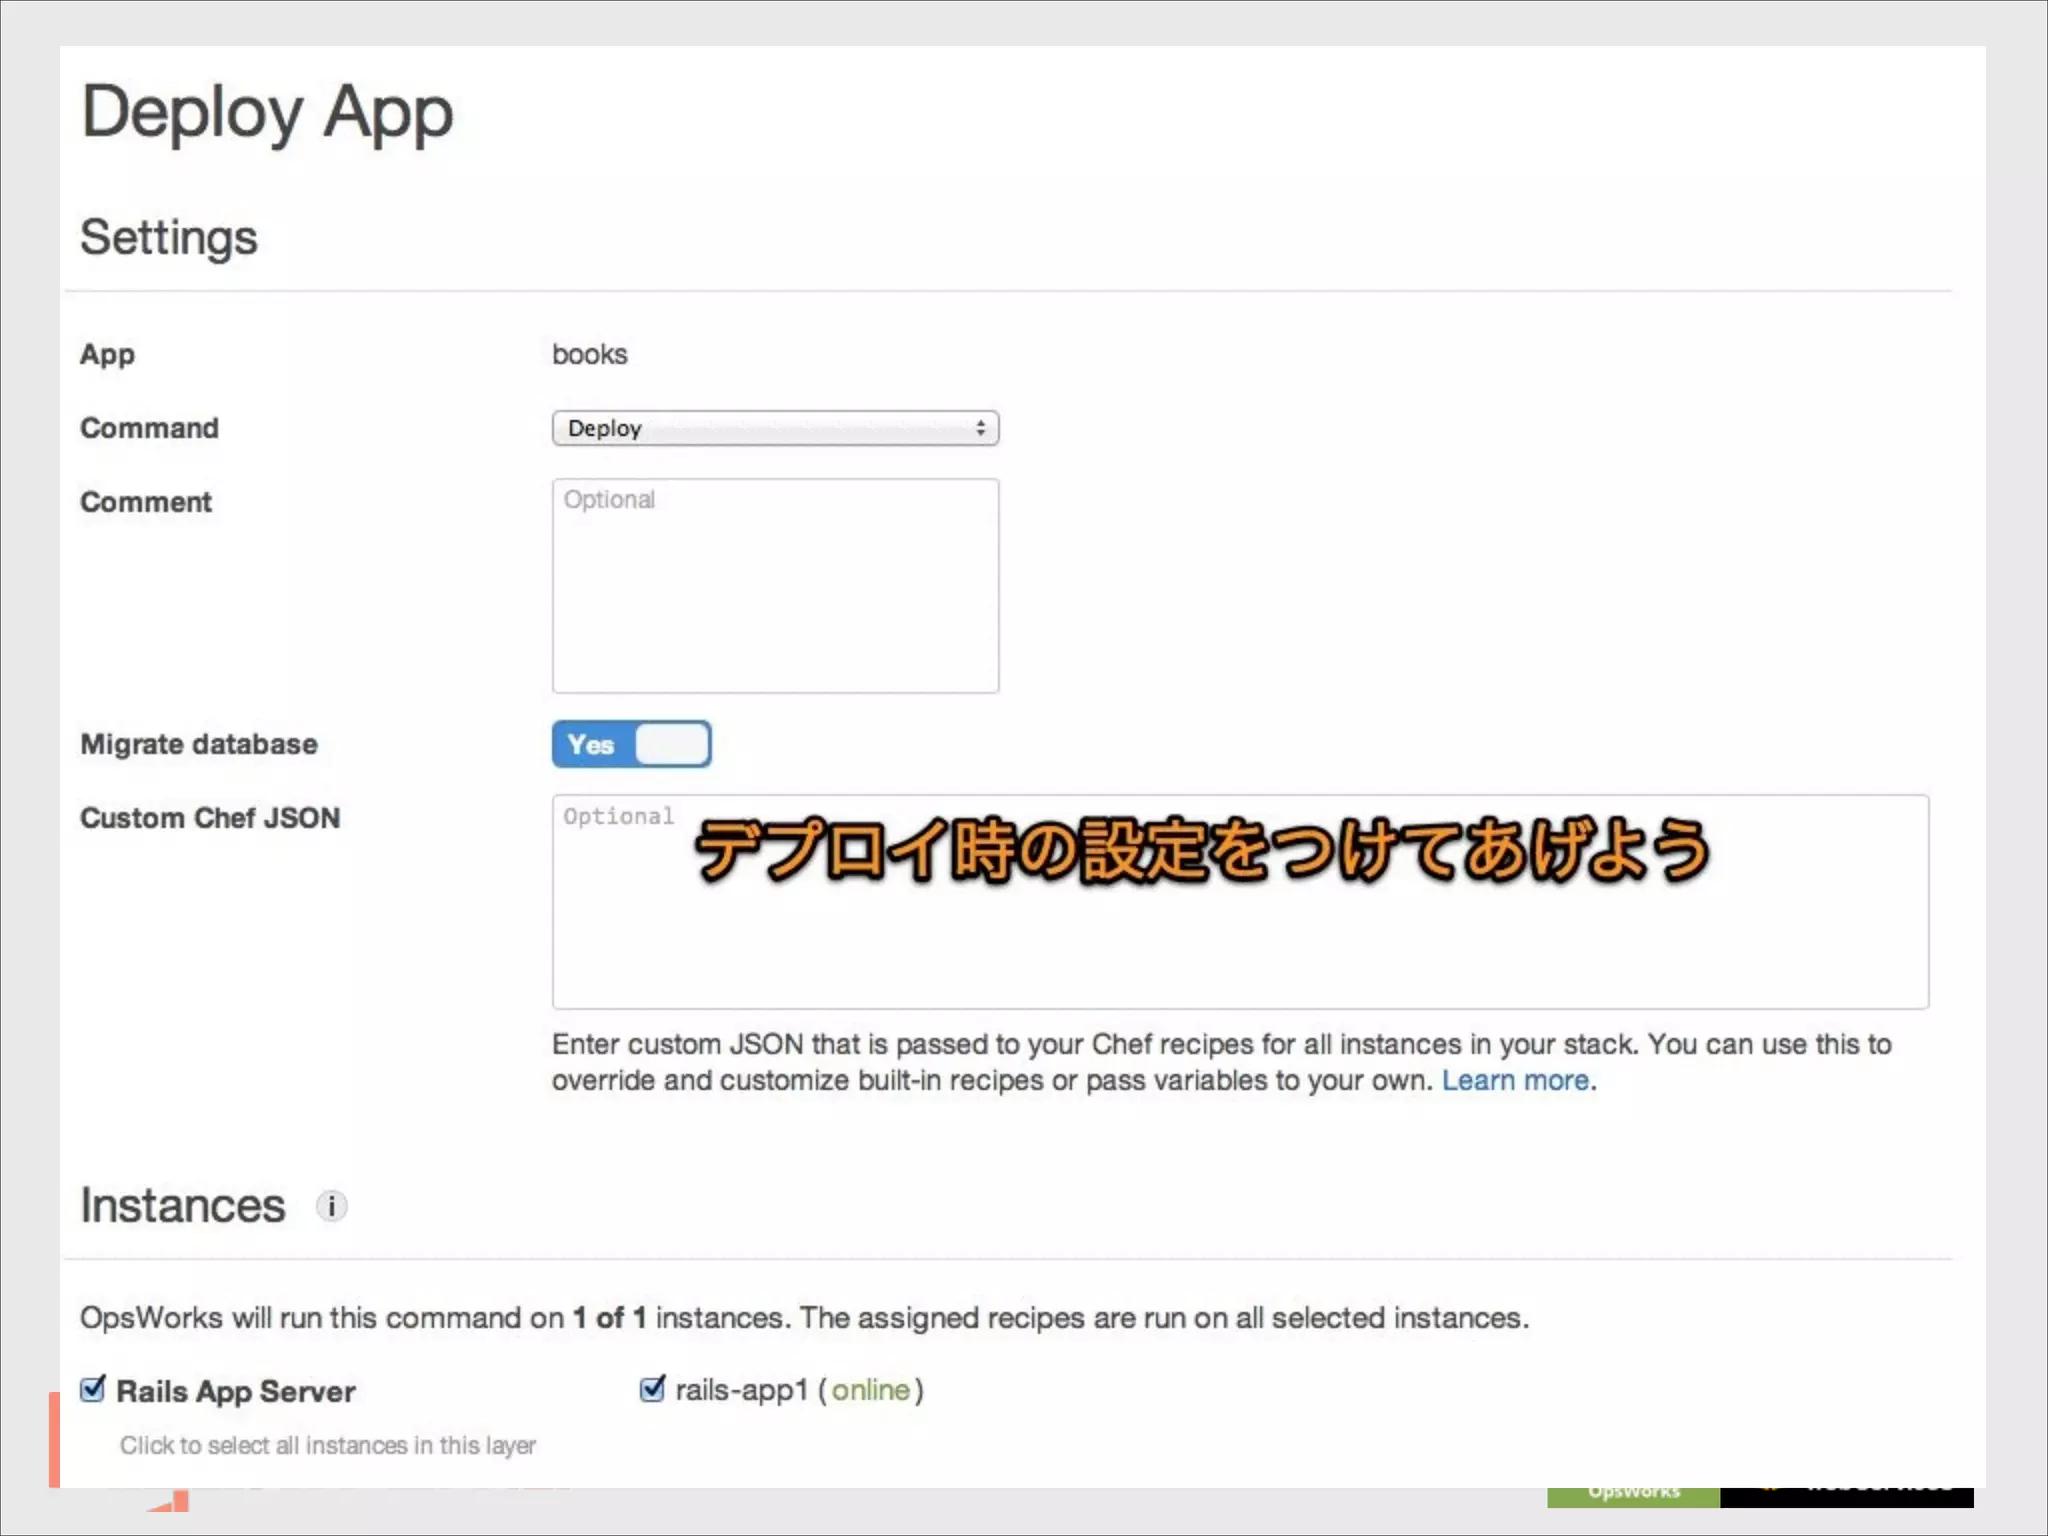2048x1536 pixels.
Task: Focus the Custom Chef JSON text box
Action: coord(1240,950)
